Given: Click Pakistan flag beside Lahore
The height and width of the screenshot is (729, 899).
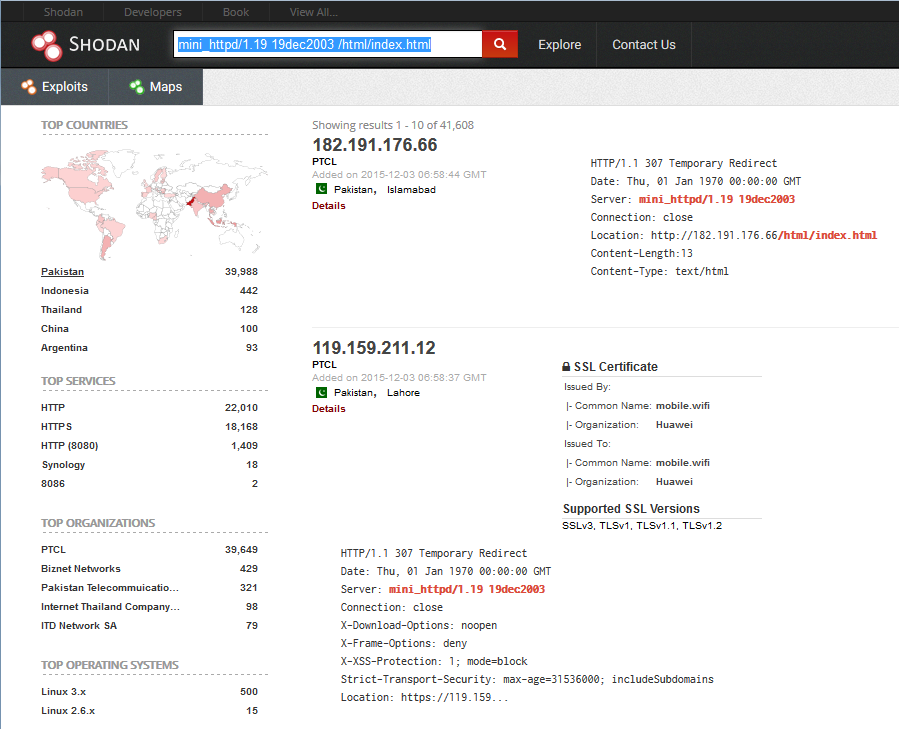Looking at the screenshot, I should [322, 392].
